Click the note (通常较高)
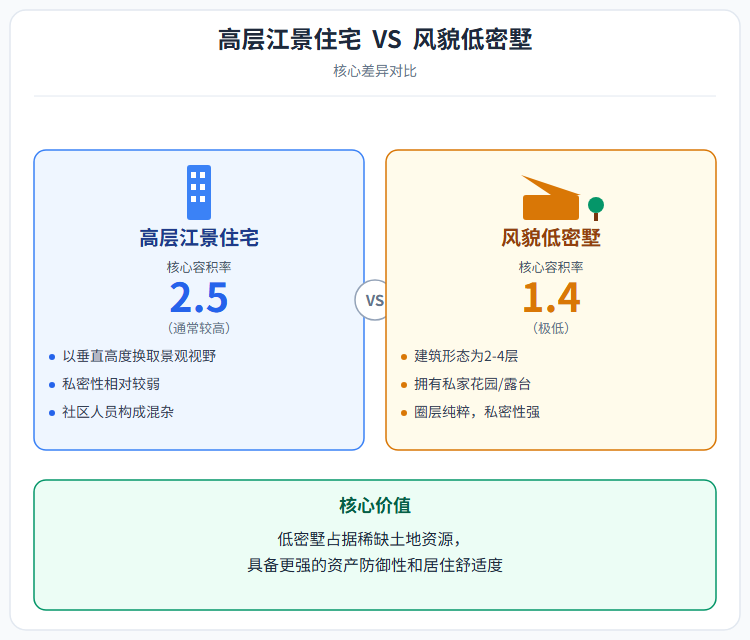750x640 pixels. tap(199, 328)
